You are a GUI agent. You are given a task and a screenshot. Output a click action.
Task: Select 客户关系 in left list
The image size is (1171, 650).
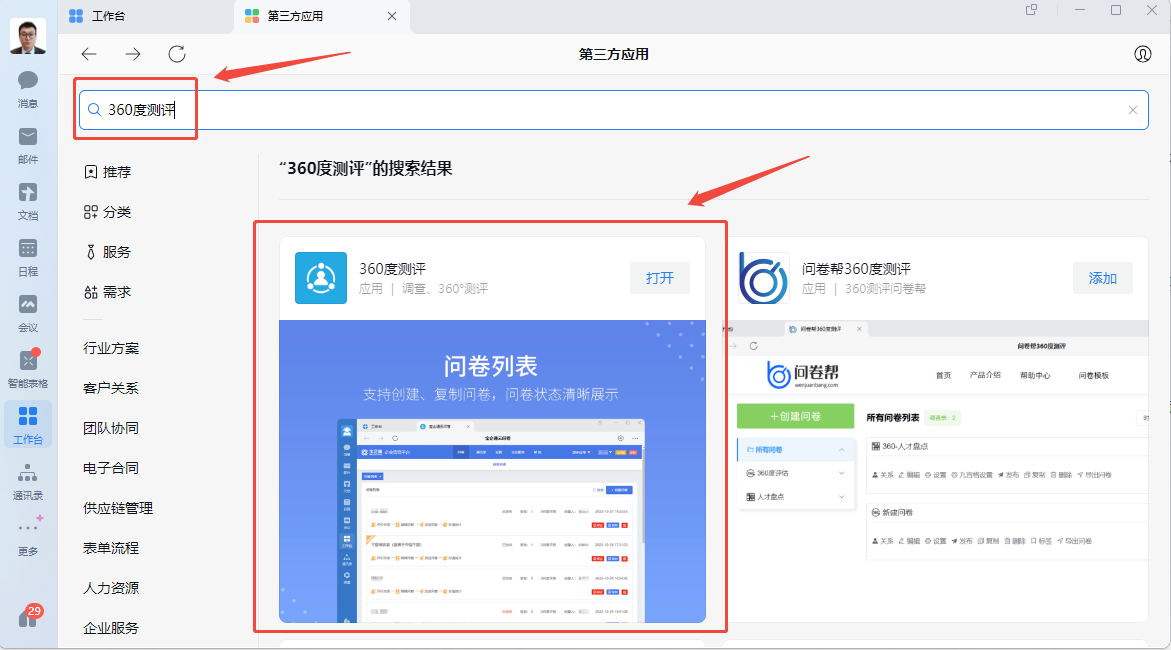111,389
